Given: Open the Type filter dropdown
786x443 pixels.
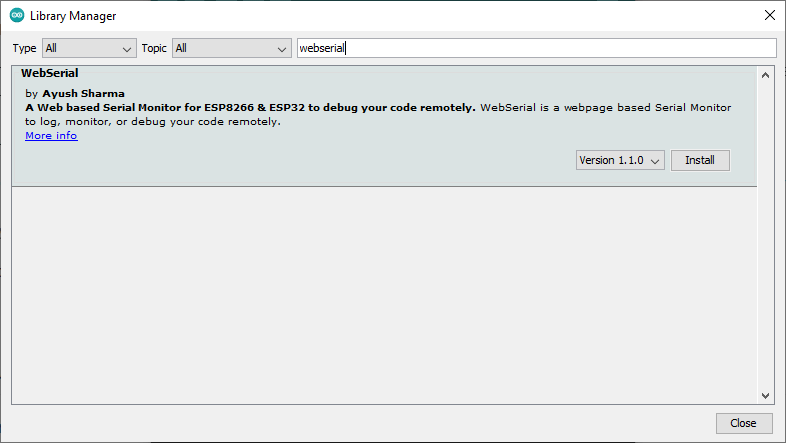Looking at the screenshot, I should 89,48.
